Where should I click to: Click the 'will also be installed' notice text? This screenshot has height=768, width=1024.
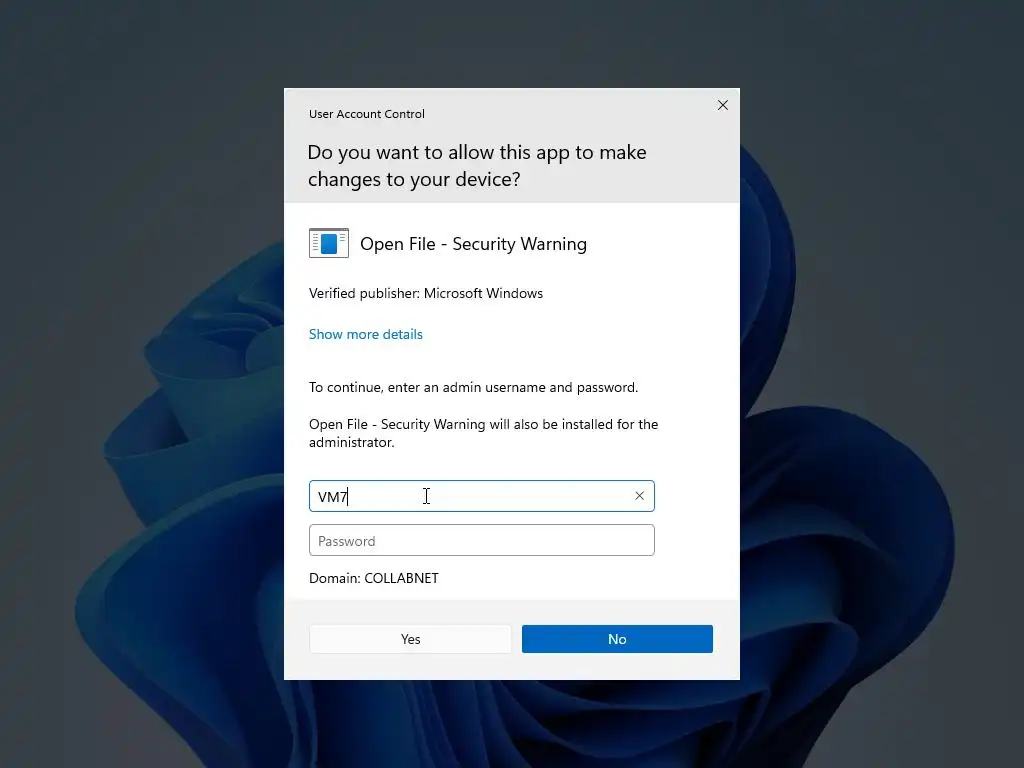click(483, 433)
